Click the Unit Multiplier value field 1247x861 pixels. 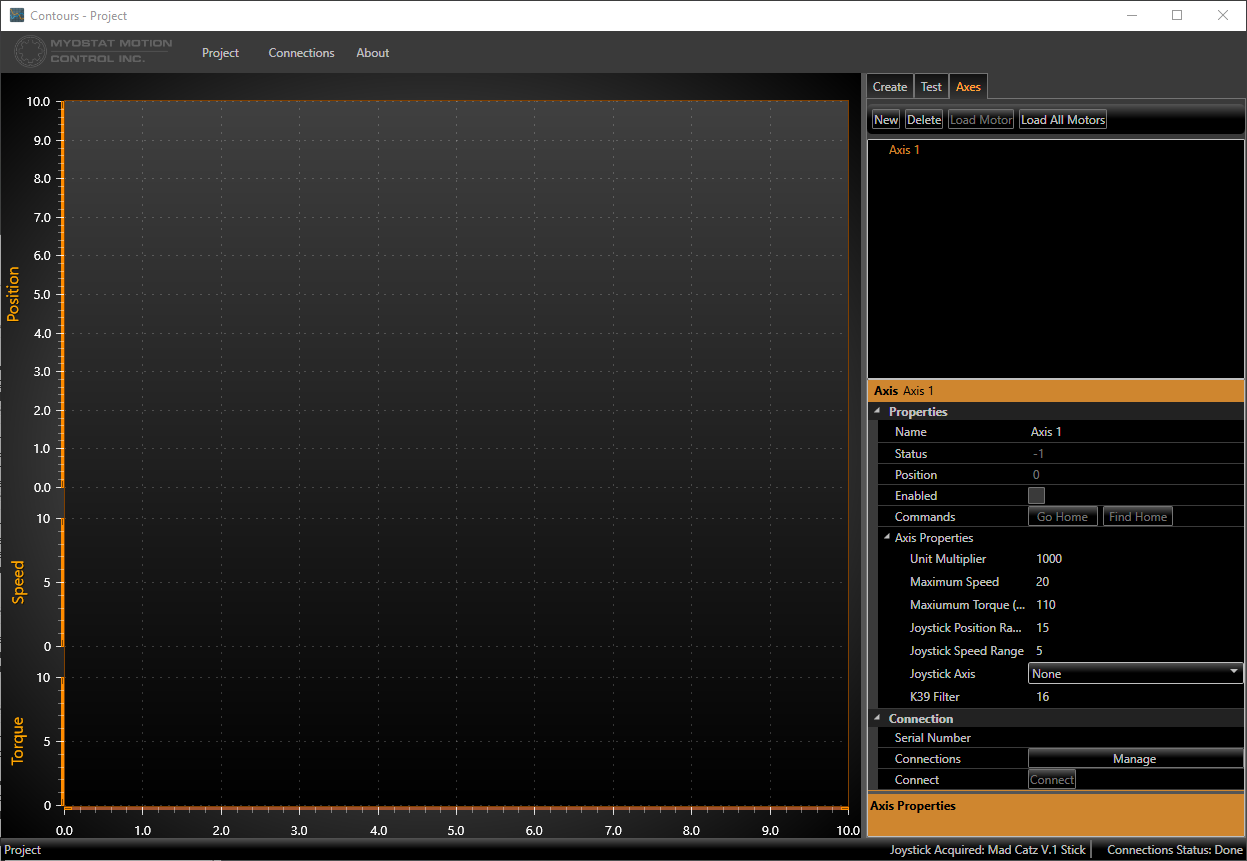coord(1135,559)
